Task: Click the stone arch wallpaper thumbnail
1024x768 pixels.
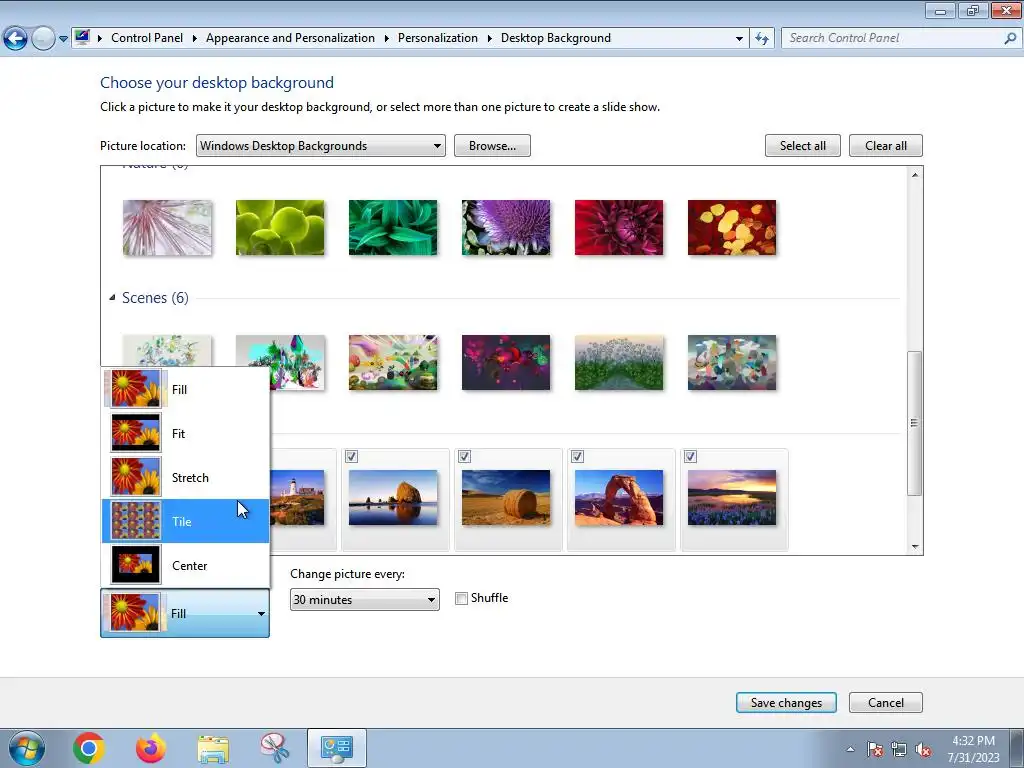Action: (619, 498)
